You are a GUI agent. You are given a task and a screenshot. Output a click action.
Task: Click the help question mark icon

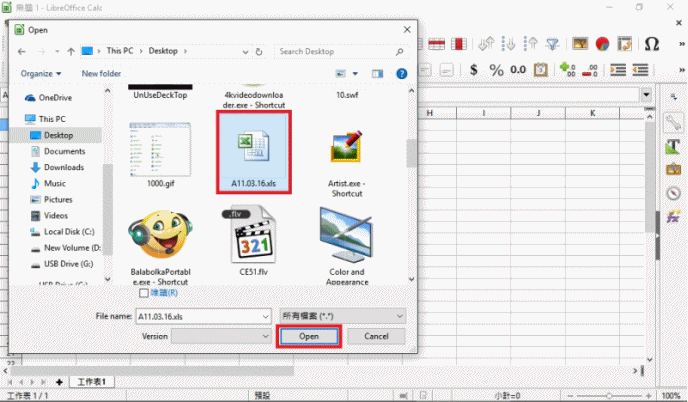coord(401,74)
